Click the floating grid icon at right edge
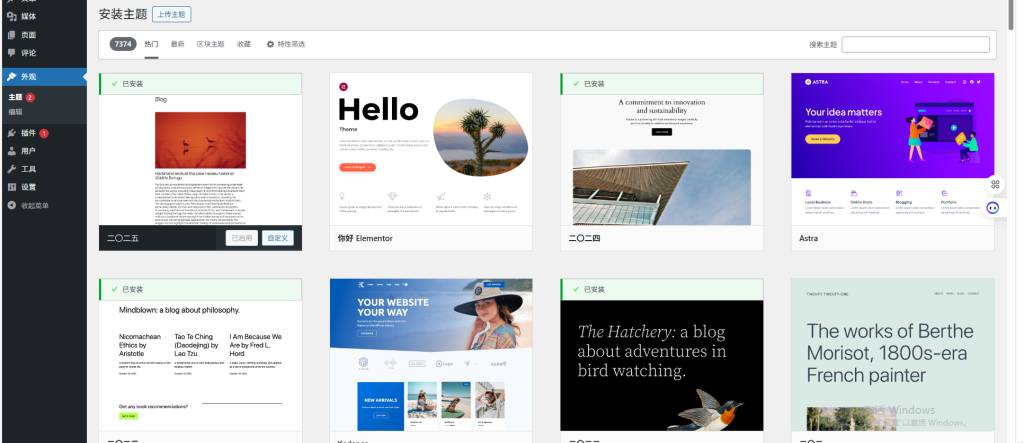The image size is (1024, 443). click(x=995, y=184)
